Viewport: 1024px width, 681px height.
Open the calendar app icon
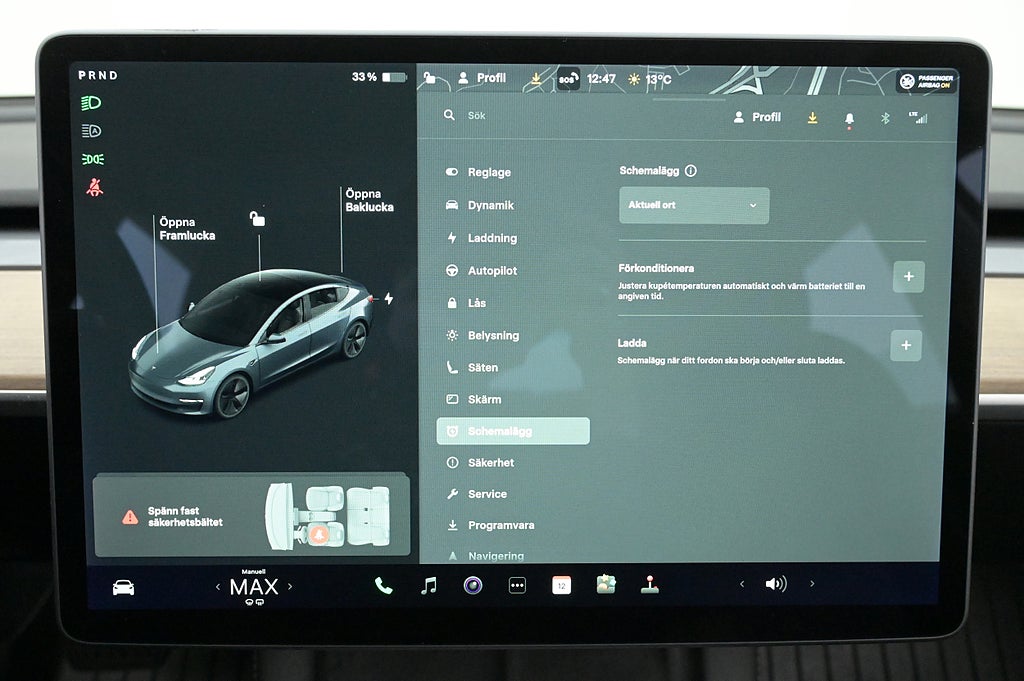561,585
